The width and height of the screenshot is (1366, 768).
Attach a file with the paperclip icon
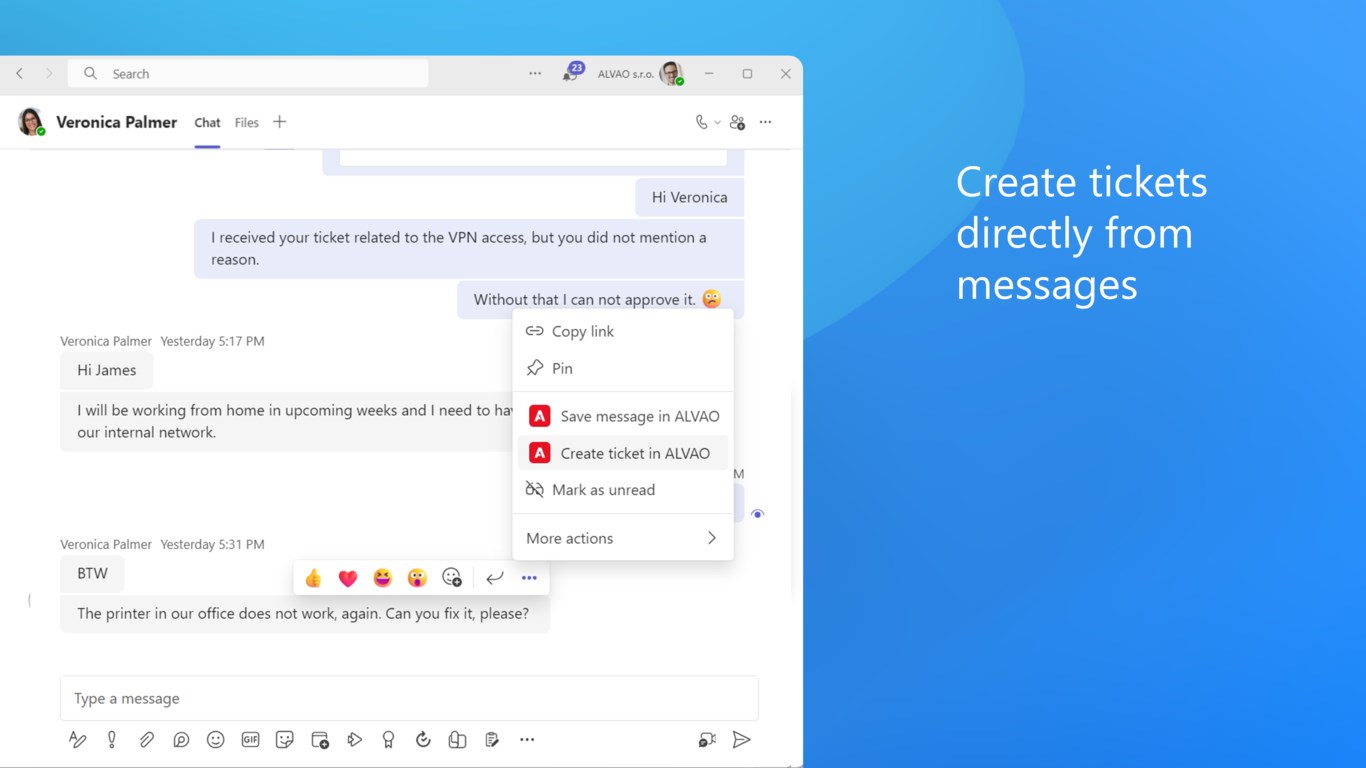[x=146, y=740]
